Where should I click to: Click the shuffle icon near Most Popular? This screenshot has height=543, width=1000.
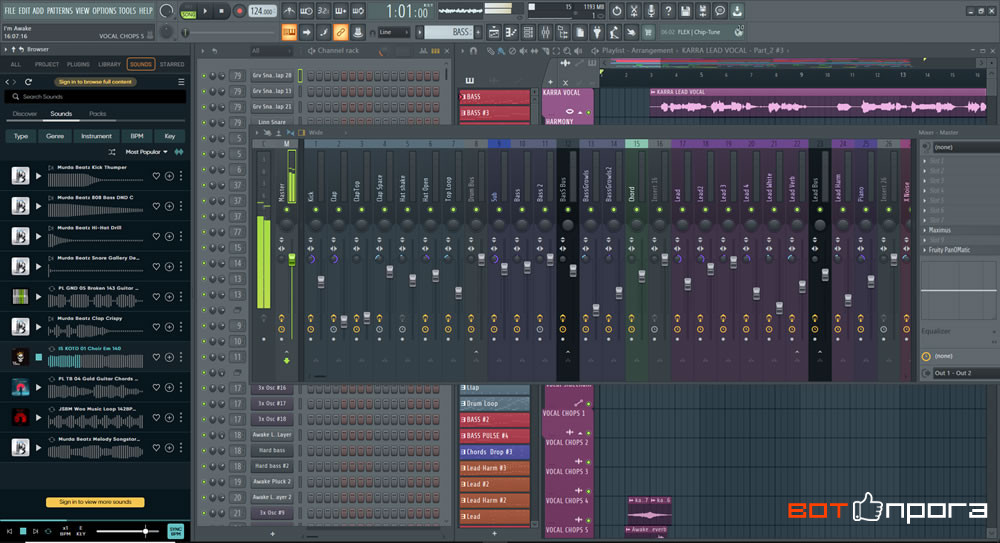point(112,152)
